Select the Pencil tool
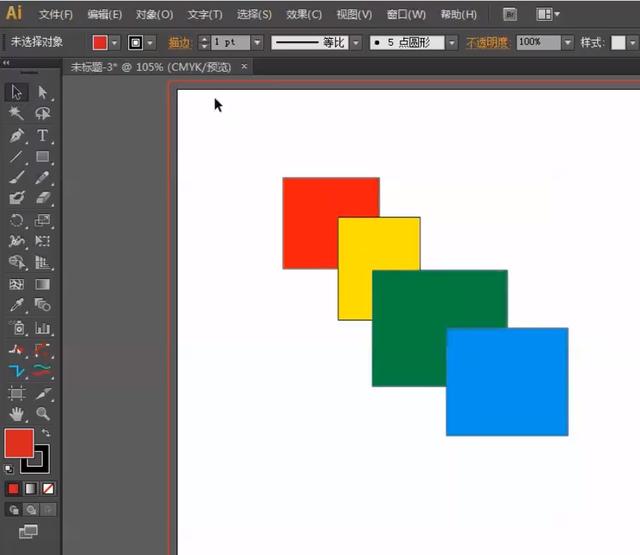The height and width of the screenshot is (555, 640). [42, 178]
